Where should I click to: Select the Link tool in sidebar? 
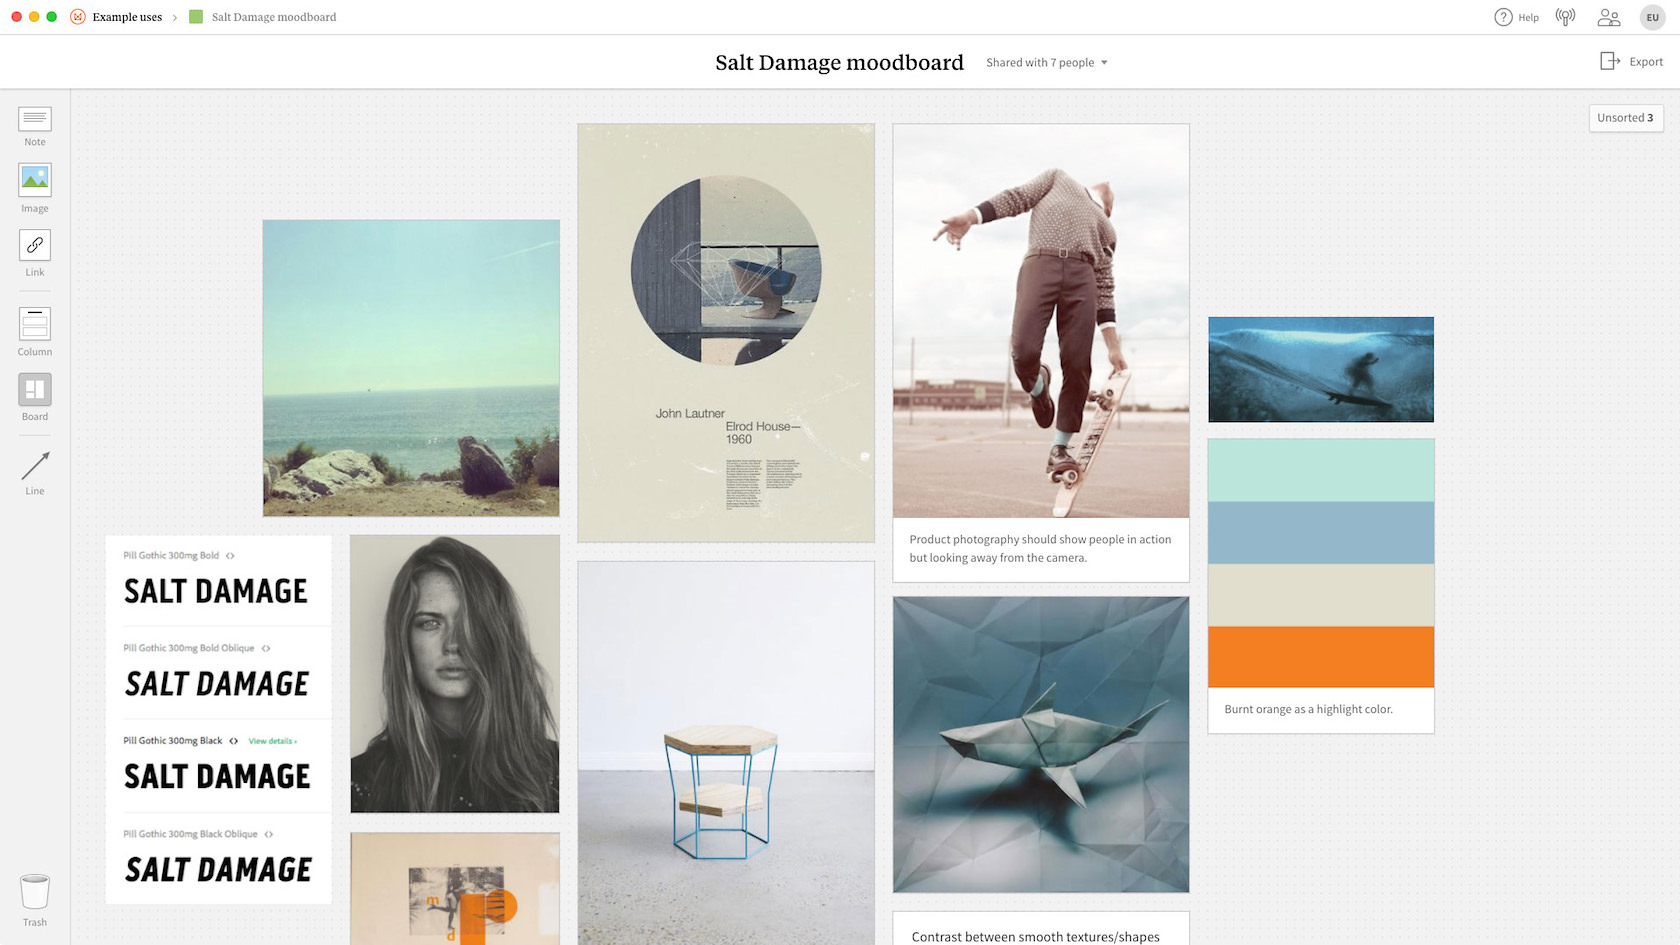35,246
